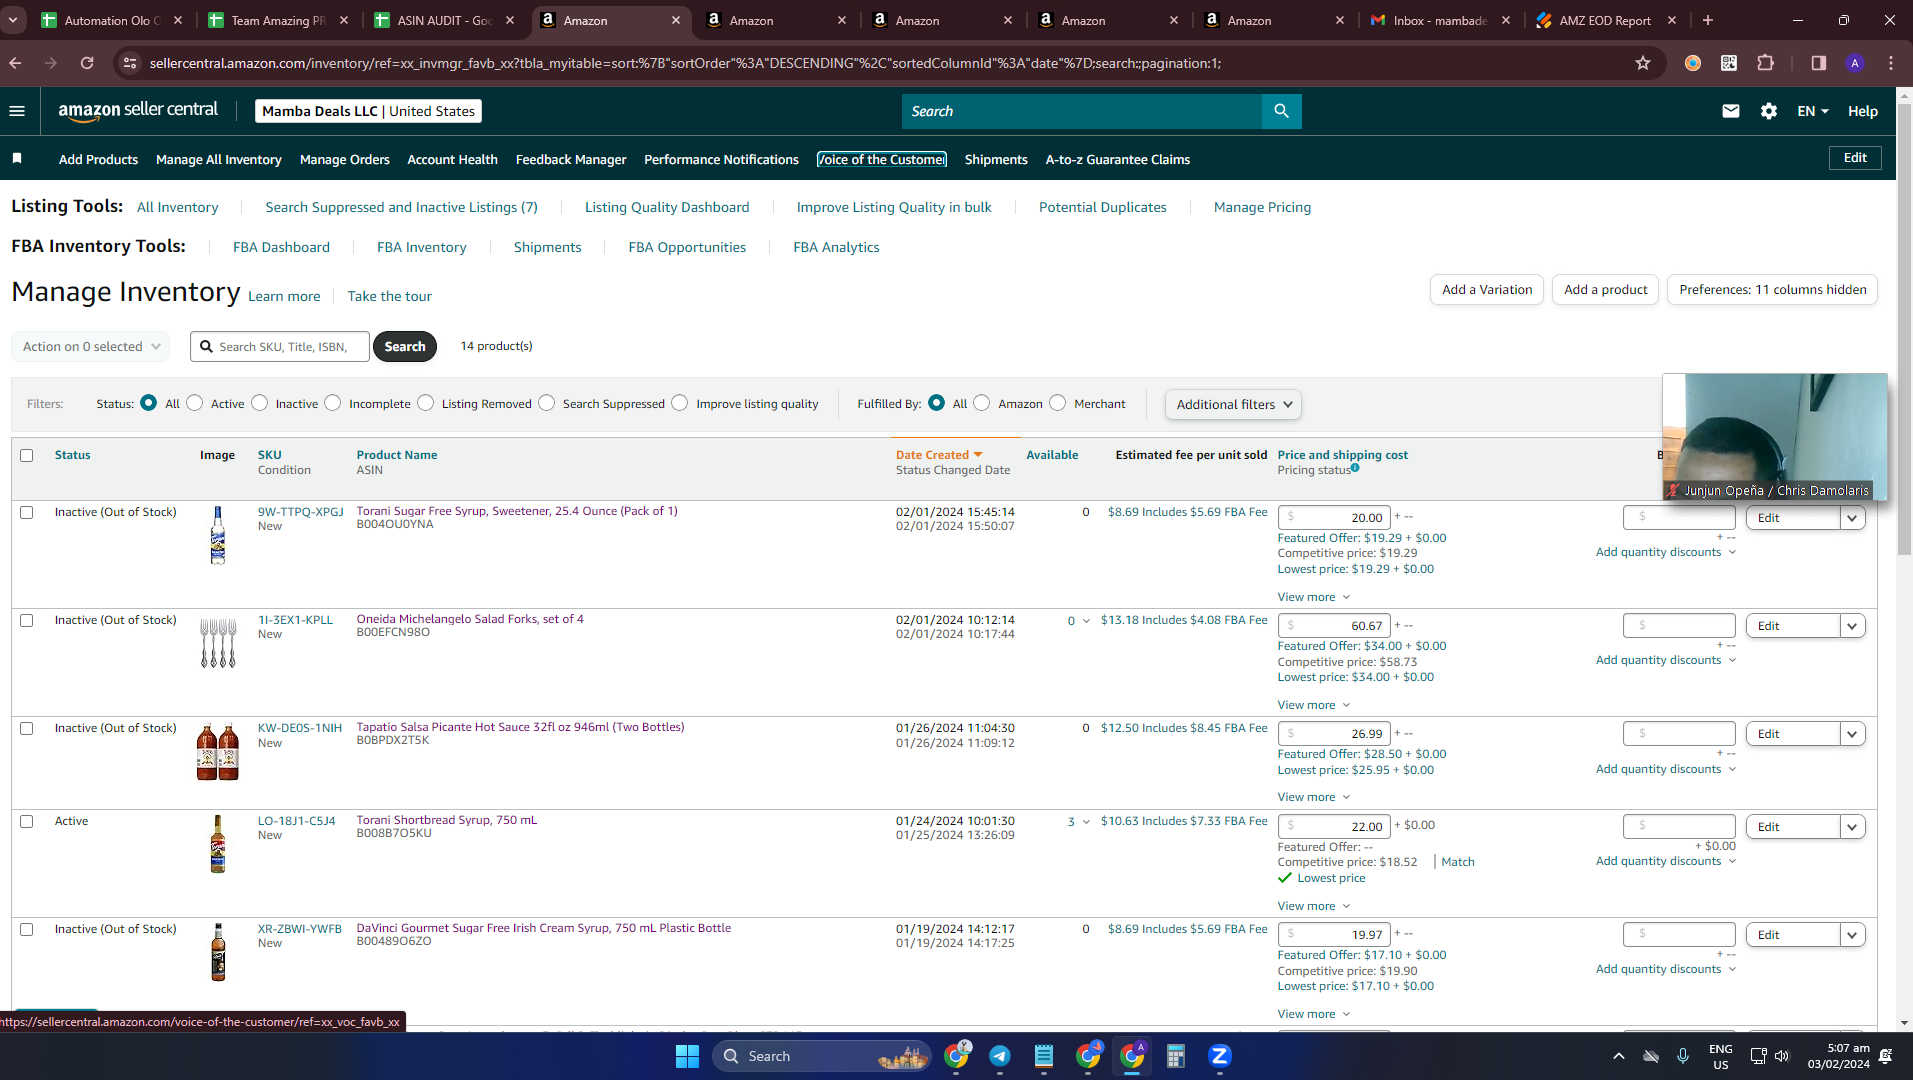Choose the Active status filter radio

195,403
